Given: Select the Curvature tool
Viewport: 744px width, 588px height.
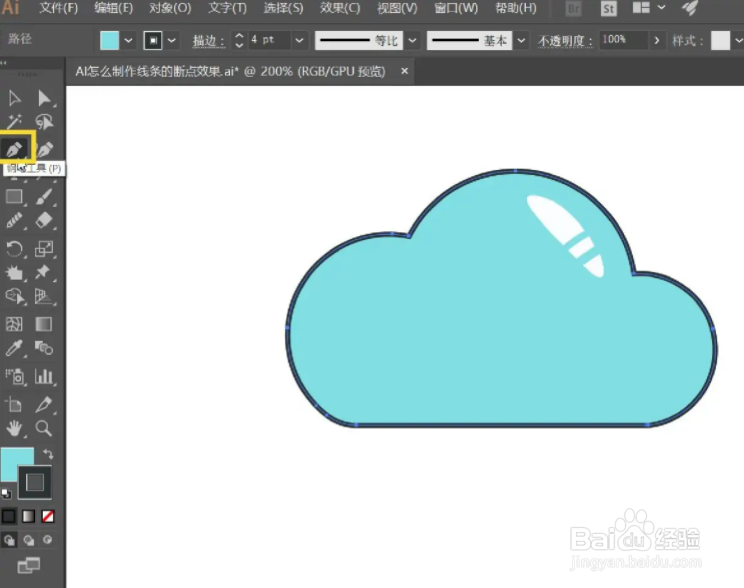Looking at the screenshot, I should click(44, 149).
